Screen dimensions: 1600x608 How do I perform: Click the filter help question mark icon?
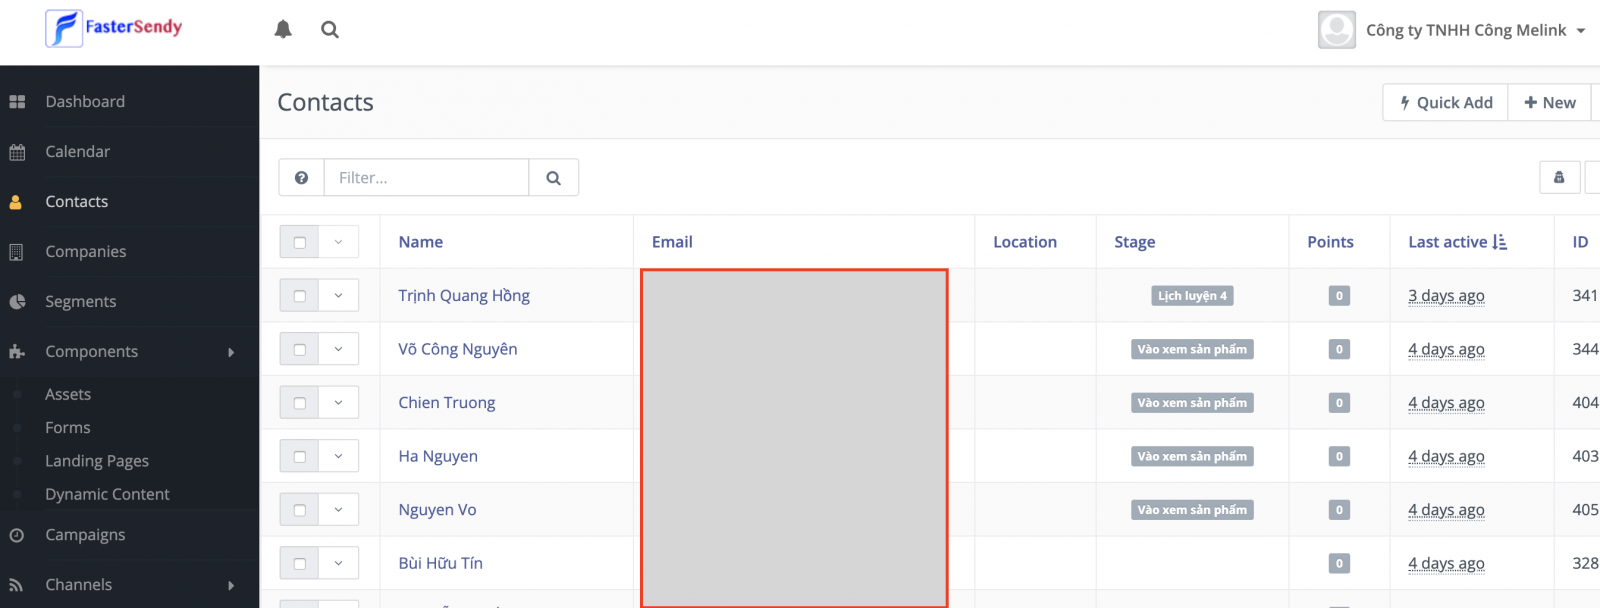(x=301, y=178)
